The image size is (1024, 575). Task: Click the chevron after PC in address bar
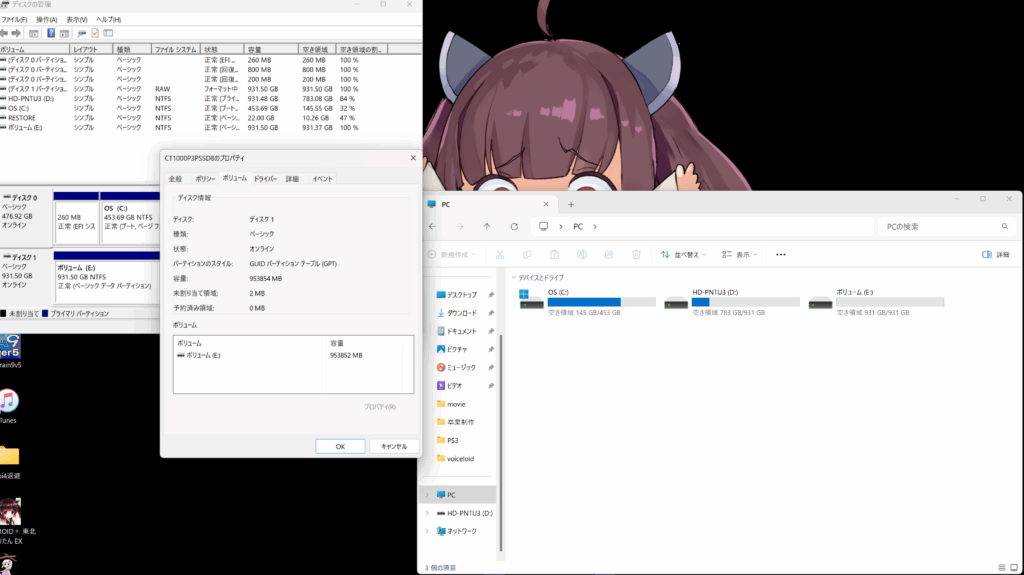(x=595, y=227)
